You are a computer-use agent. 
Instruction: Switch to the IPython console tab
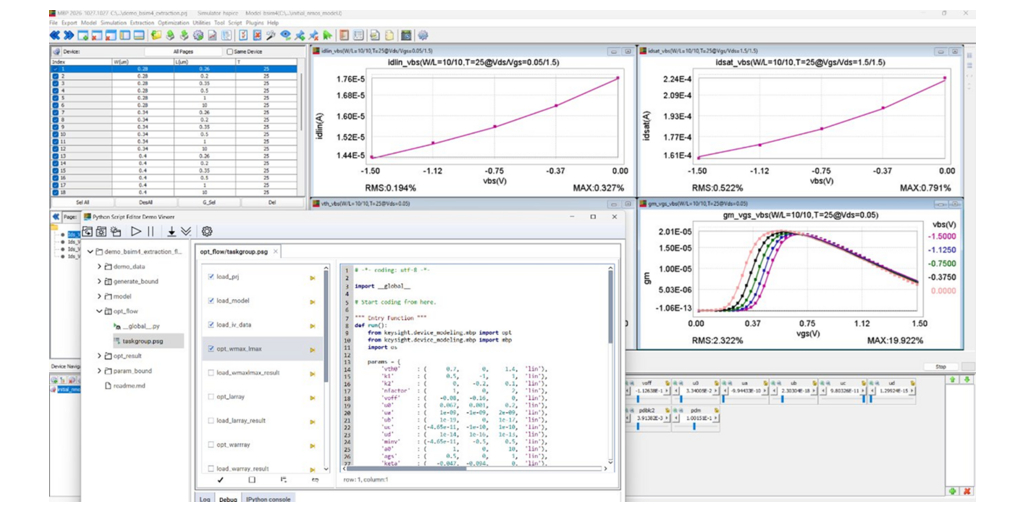[x=268, y=498]
